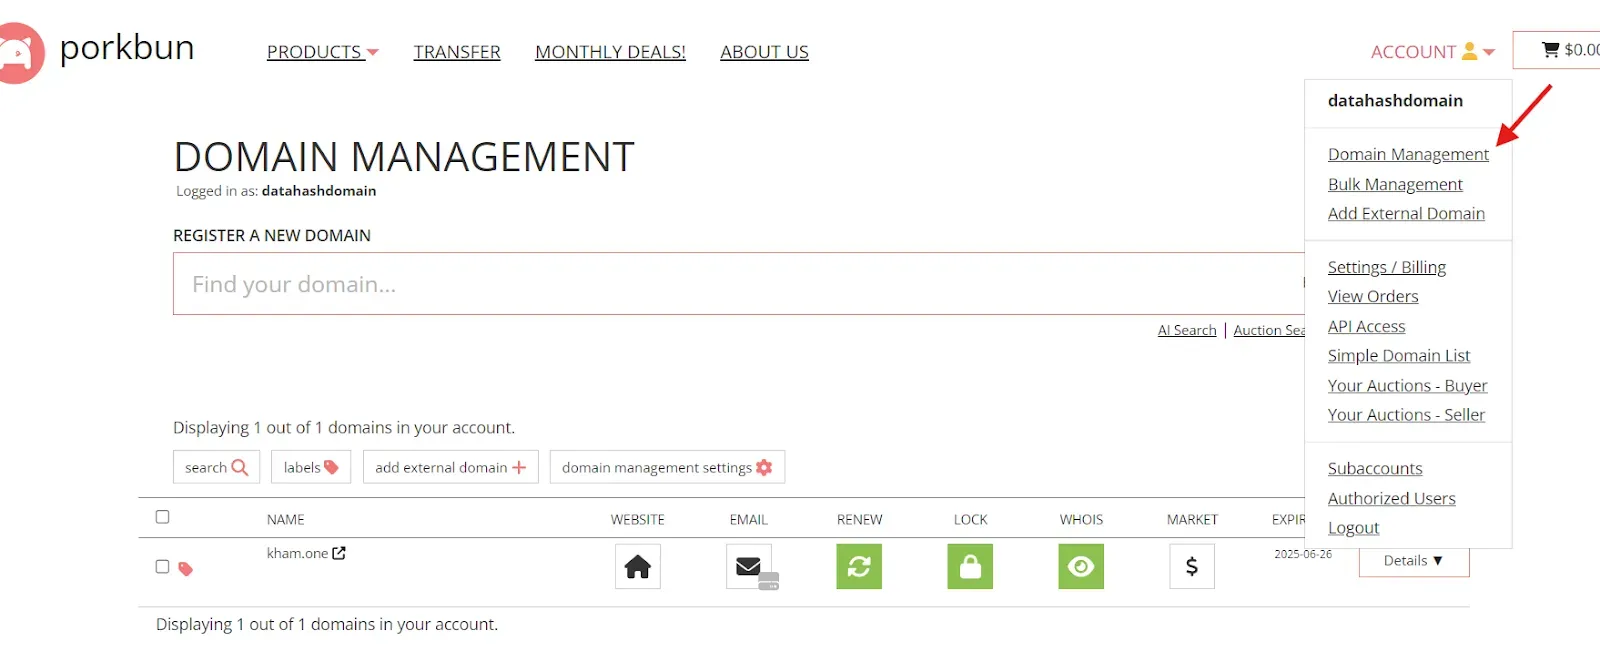Image resolution: width=1600 pixels, height=662 pixels.
Task: Click the website home icon for kham.one
Action: [x=638, y=567]
